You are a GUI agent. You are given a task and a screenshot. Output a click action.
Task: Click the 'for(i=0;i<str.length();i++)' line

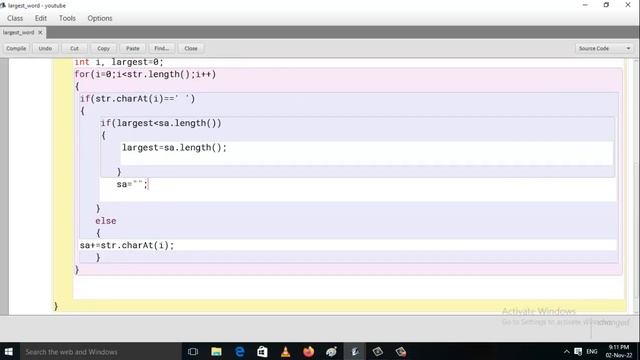click(x=145, y=74)
